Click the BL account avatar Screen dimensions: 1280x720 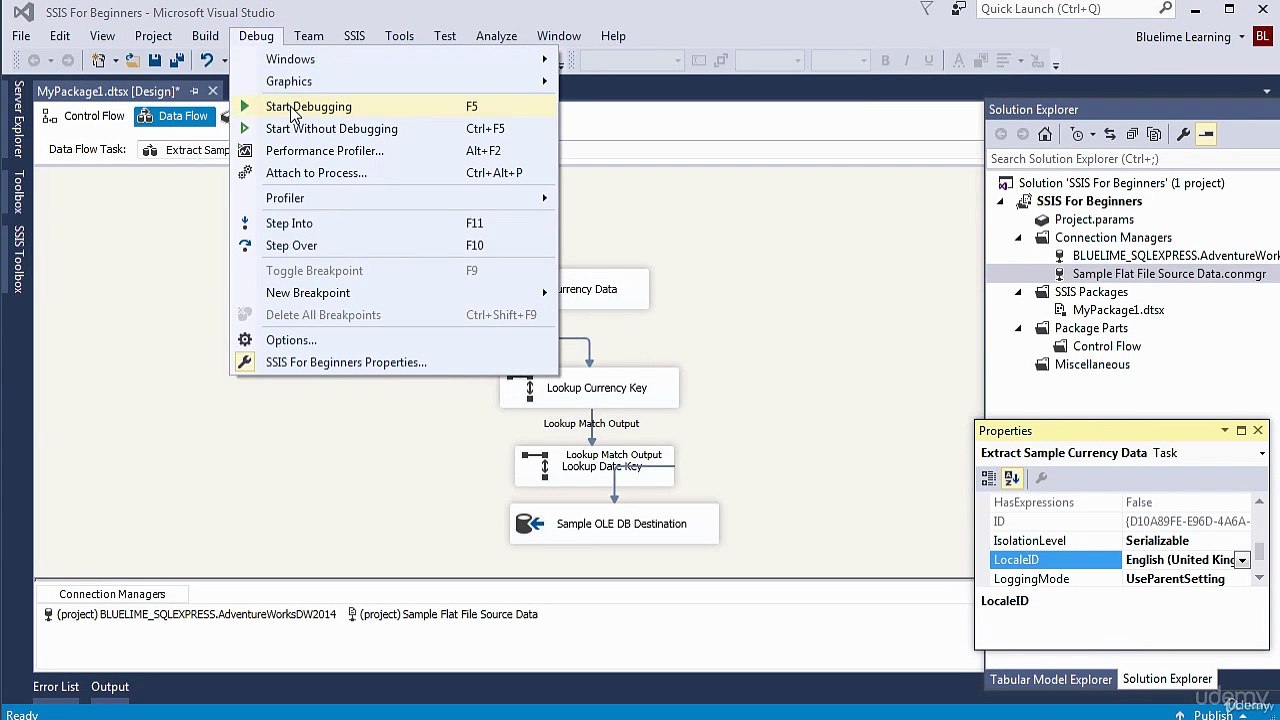(x=1264, y=37)
